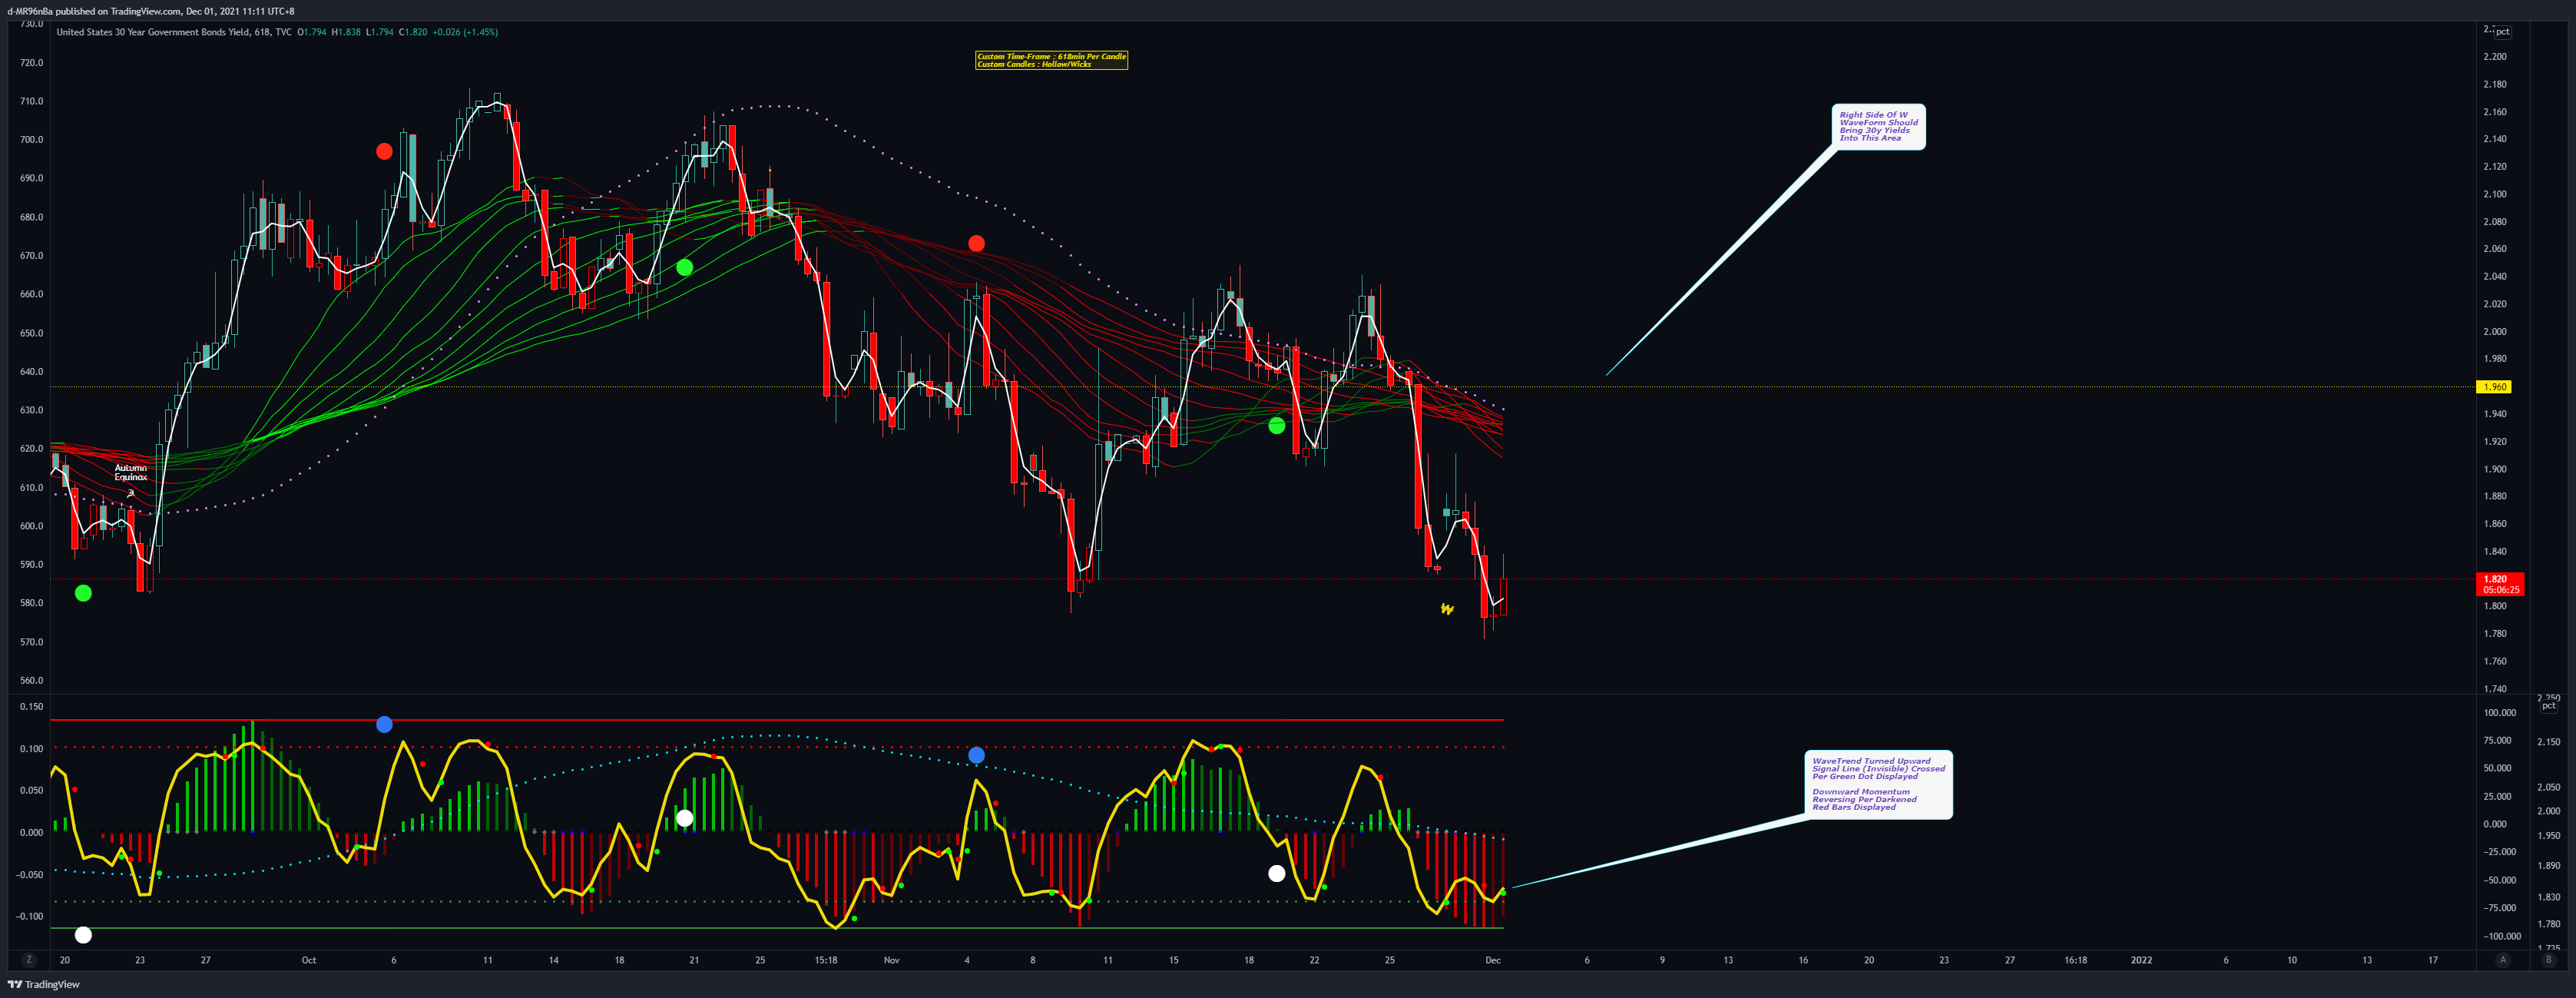Viewport: 2576px width, 998px height.
Task: Click the open value 'O1.794' in the legend
Action: point(312,32)
